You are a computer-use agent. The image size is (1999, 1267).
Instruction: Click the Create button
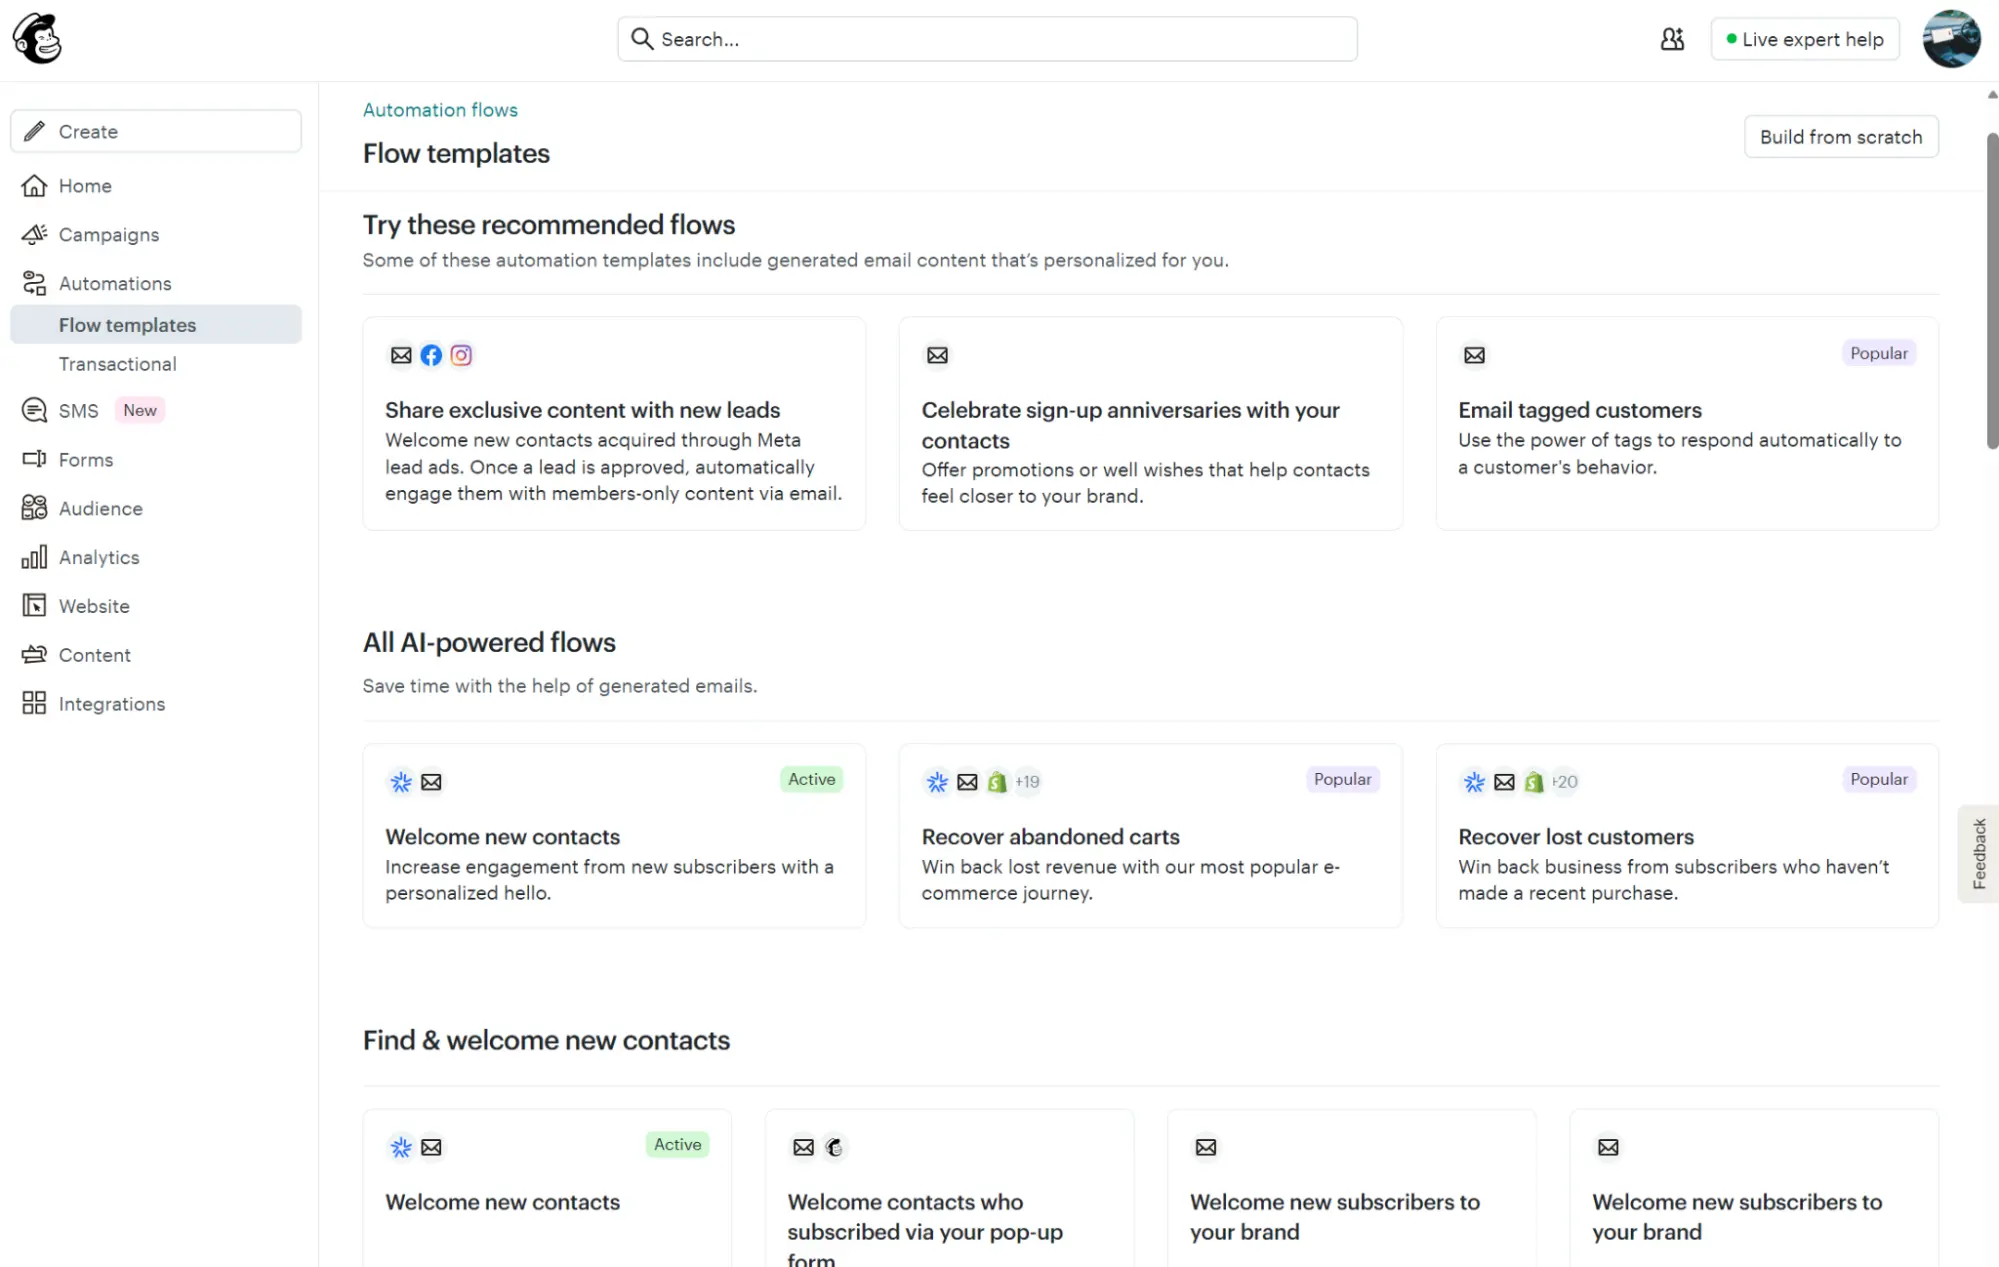156,131
